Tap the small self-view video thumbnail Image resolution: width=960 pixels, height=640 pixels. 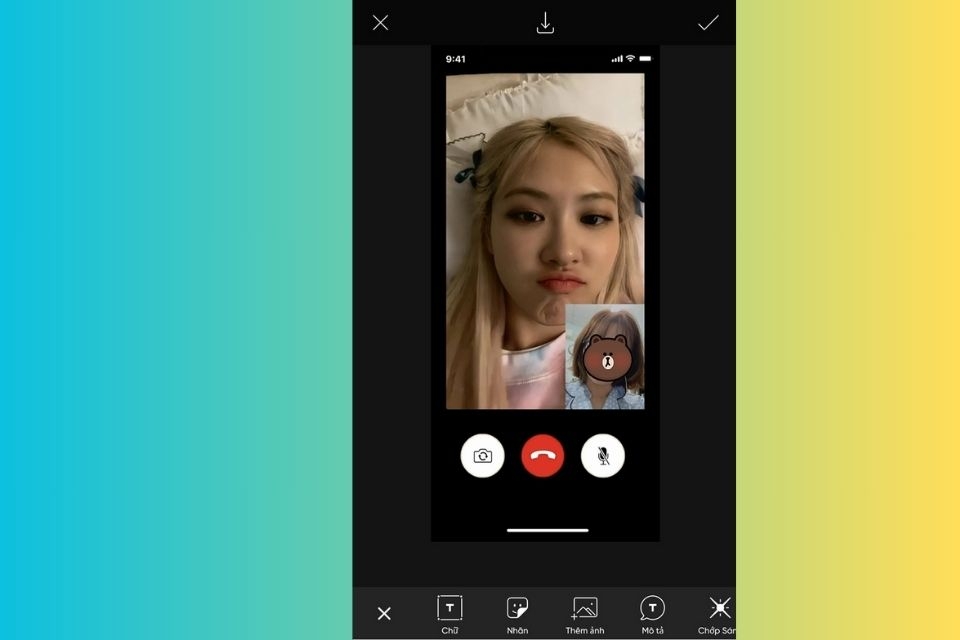[x=604, y=356]
